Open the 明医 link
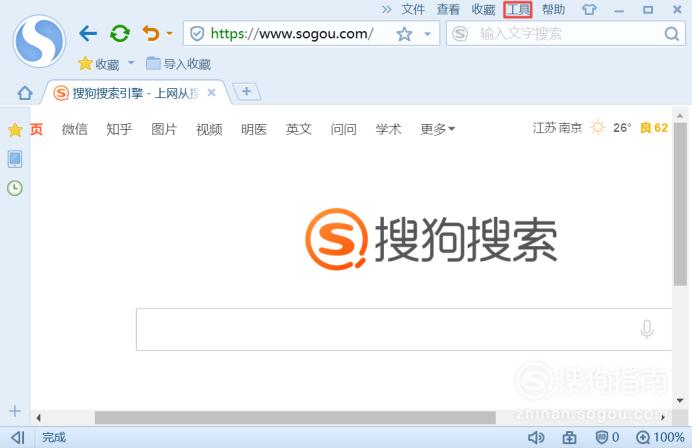Image resolution: width=692 pixels, height=448 pixels. [254, 129]
